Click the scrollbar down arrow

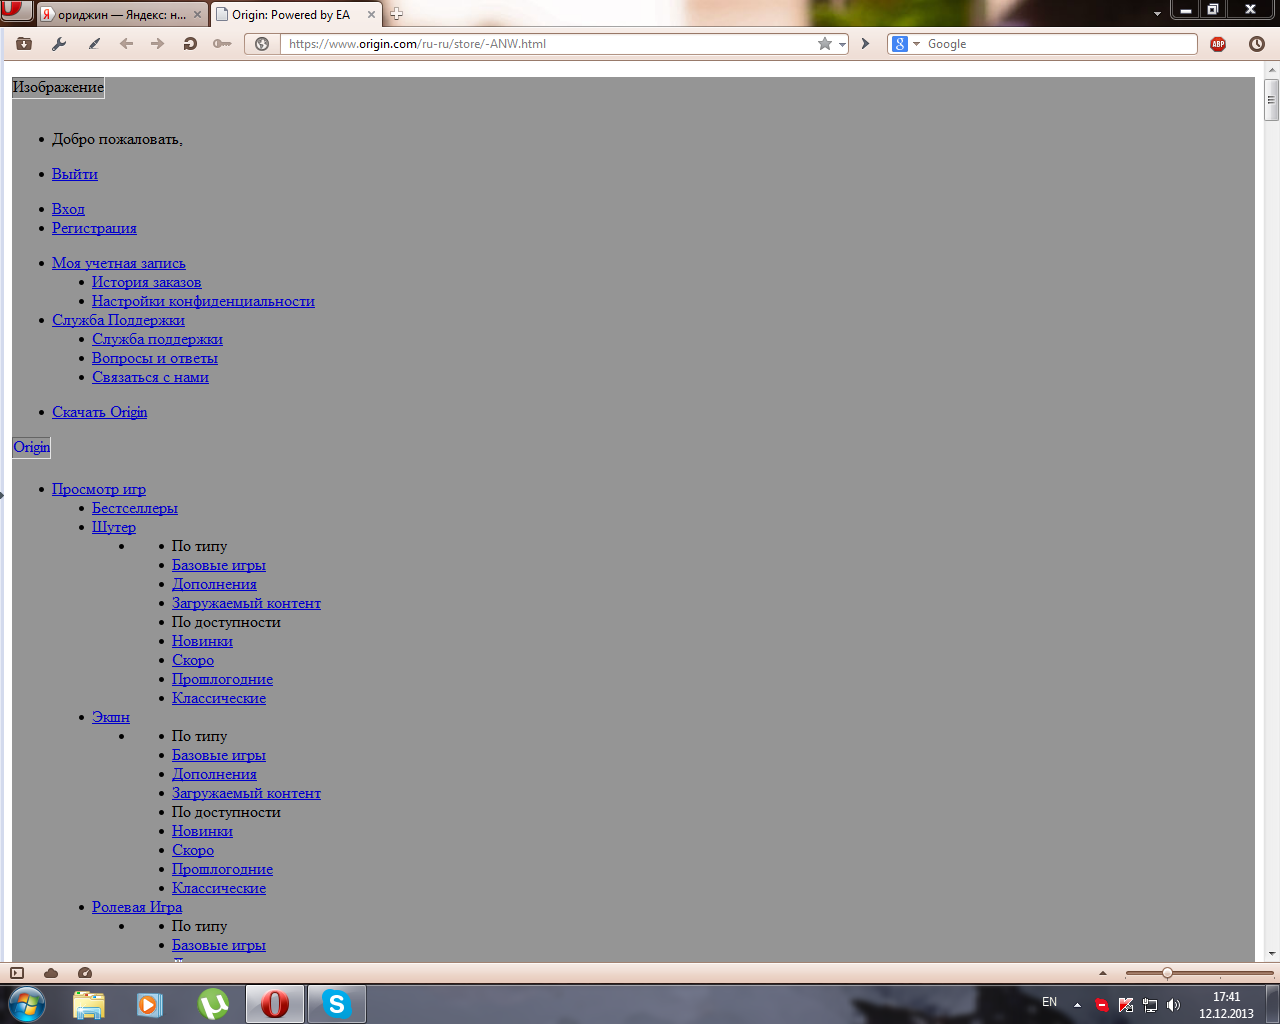coord(1272,954)
